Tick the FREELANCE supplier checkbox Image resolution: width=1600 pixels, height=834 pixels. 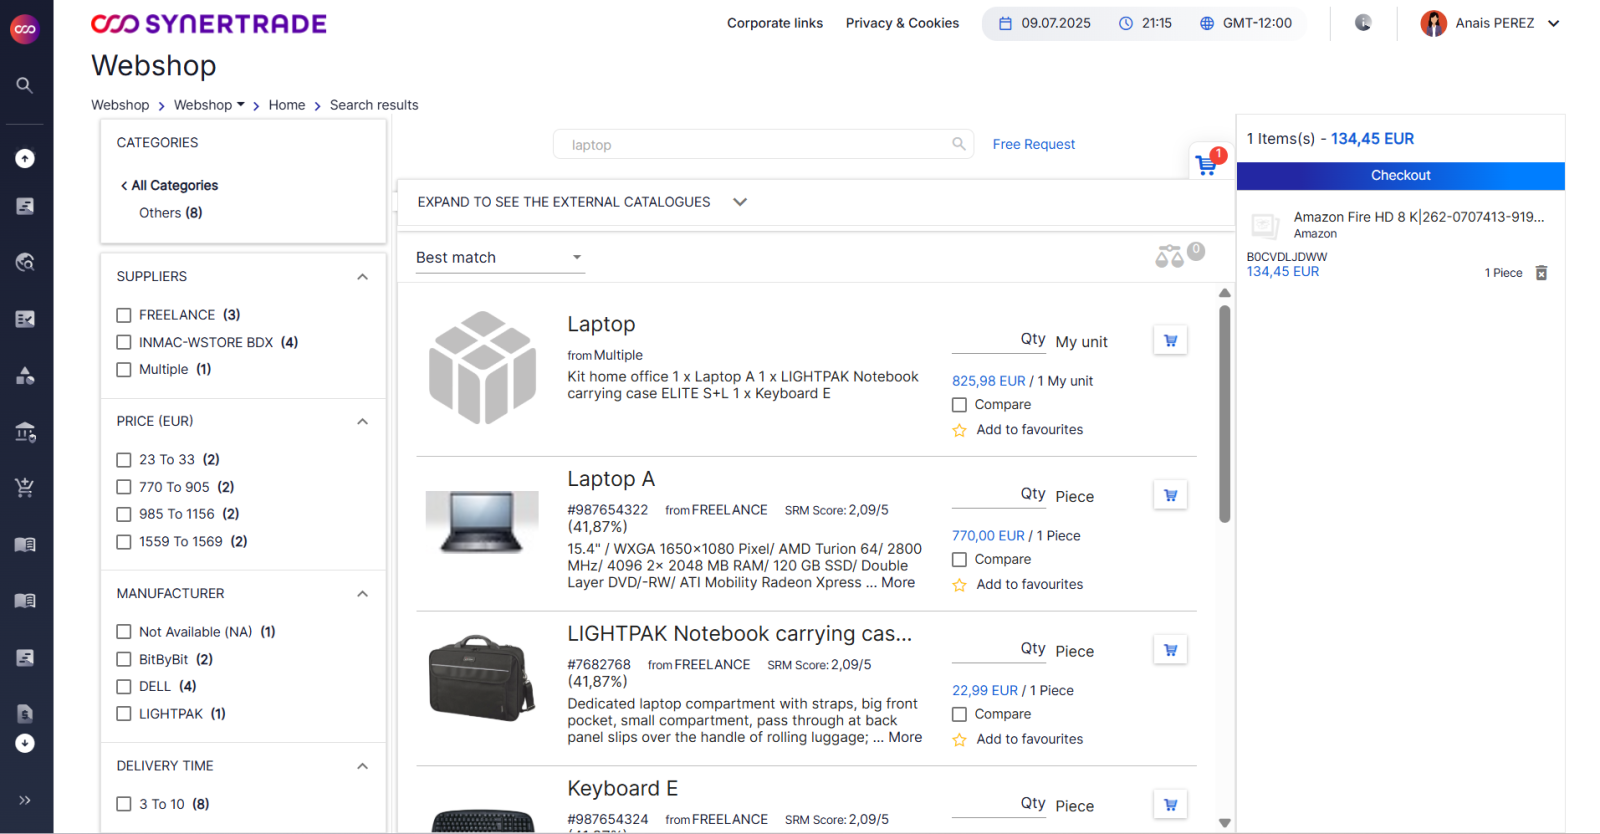(x=124, y=315)
